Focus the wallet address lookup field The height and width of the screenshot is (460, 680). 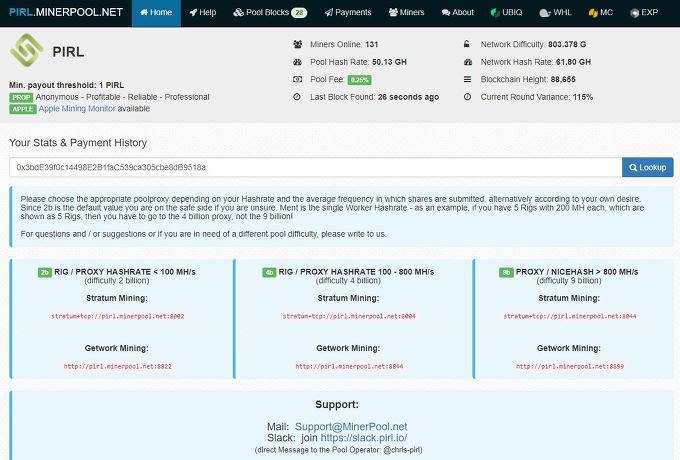point(315,167)
